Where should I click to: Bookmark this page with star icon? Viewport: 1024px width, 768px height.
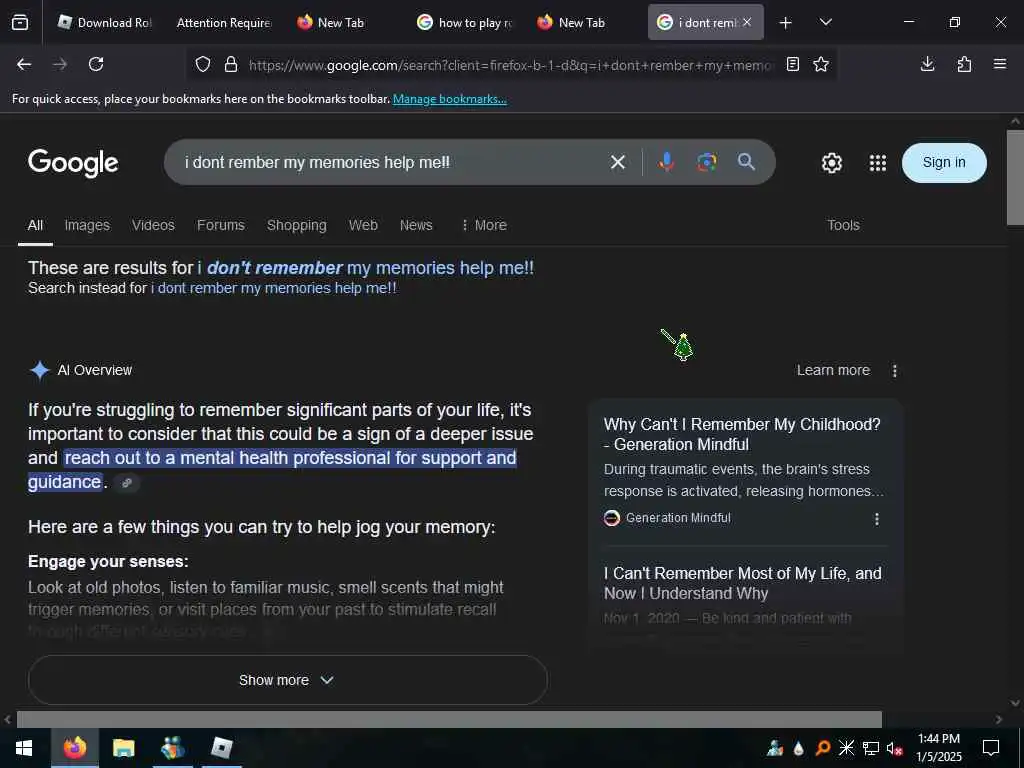(x=821, y=64)
